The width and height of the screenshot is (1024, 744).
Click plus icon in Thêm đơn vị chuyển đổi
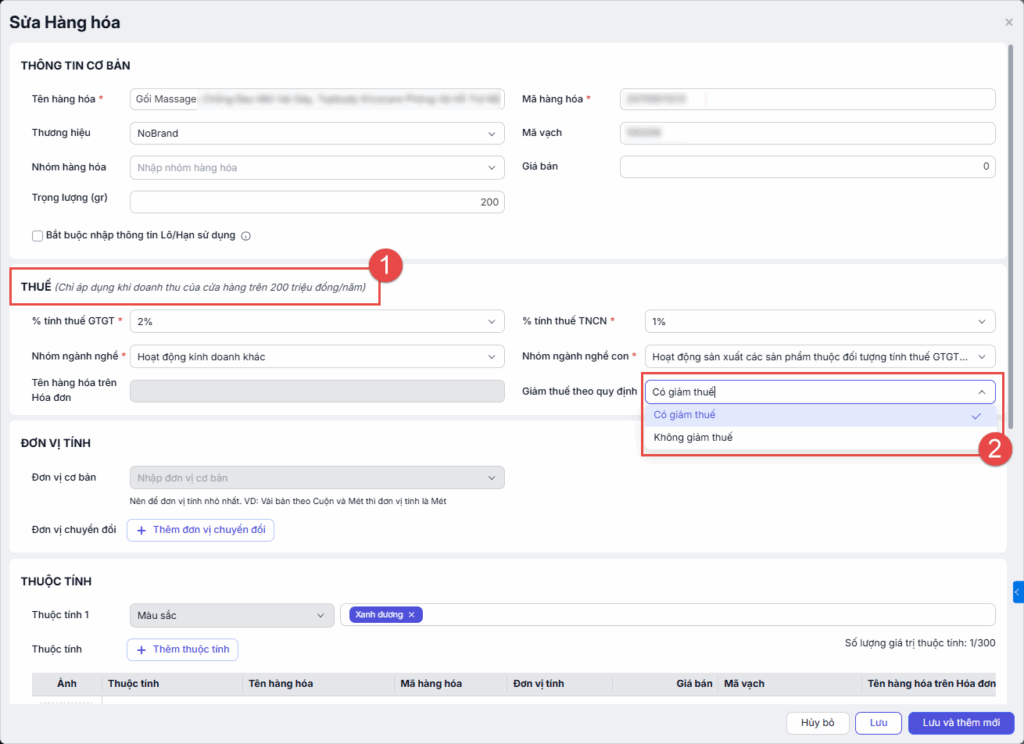(x=141, y=530)
